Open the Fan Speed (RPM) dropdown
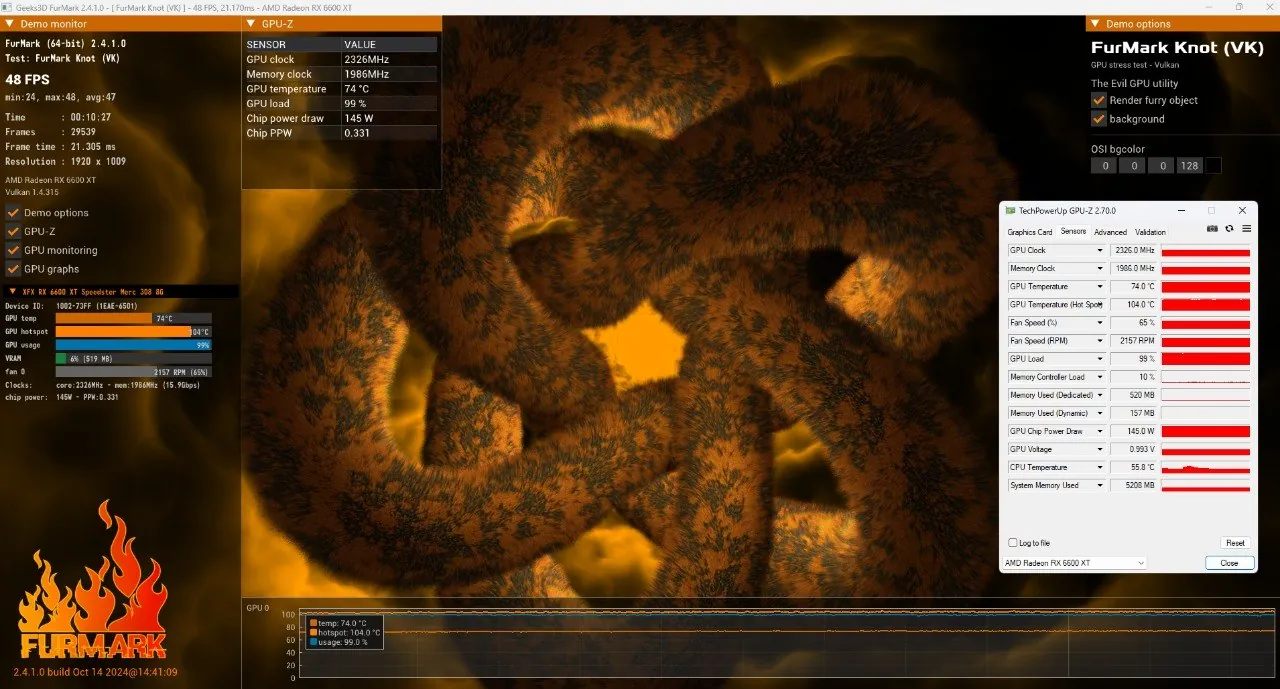Screen dimensions: 1280x689 tap(1100, 341)
